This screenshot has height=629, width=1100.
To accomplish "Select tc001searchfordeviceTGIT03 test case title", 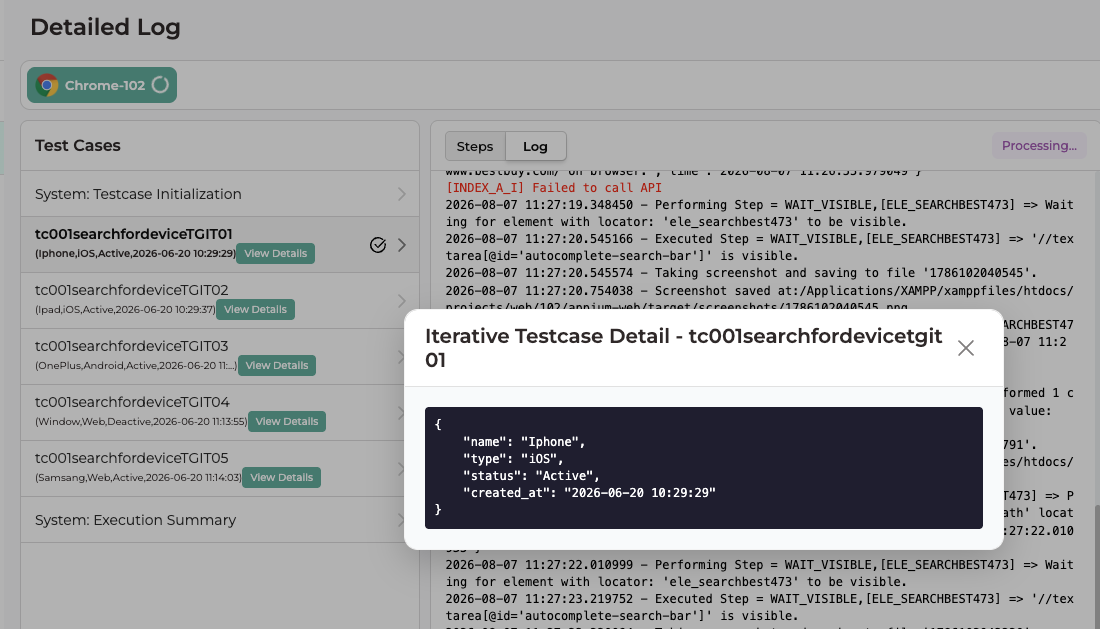I will point(131,346).
